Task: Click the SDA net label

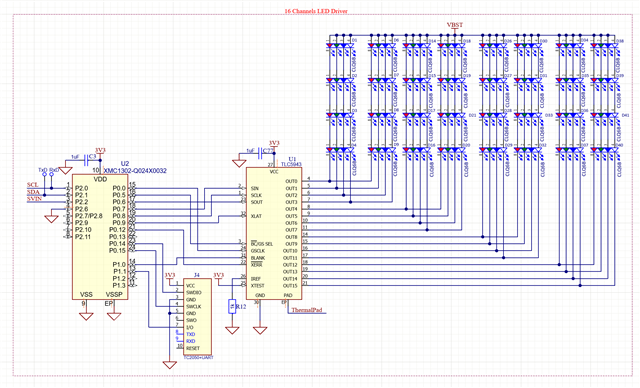Action: click(x=33, y=192)
